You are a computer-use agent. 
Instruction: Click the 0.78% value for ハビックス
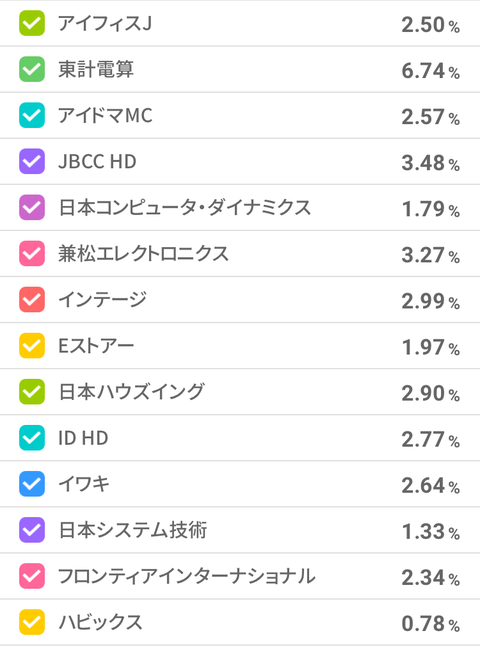(430, 624)
